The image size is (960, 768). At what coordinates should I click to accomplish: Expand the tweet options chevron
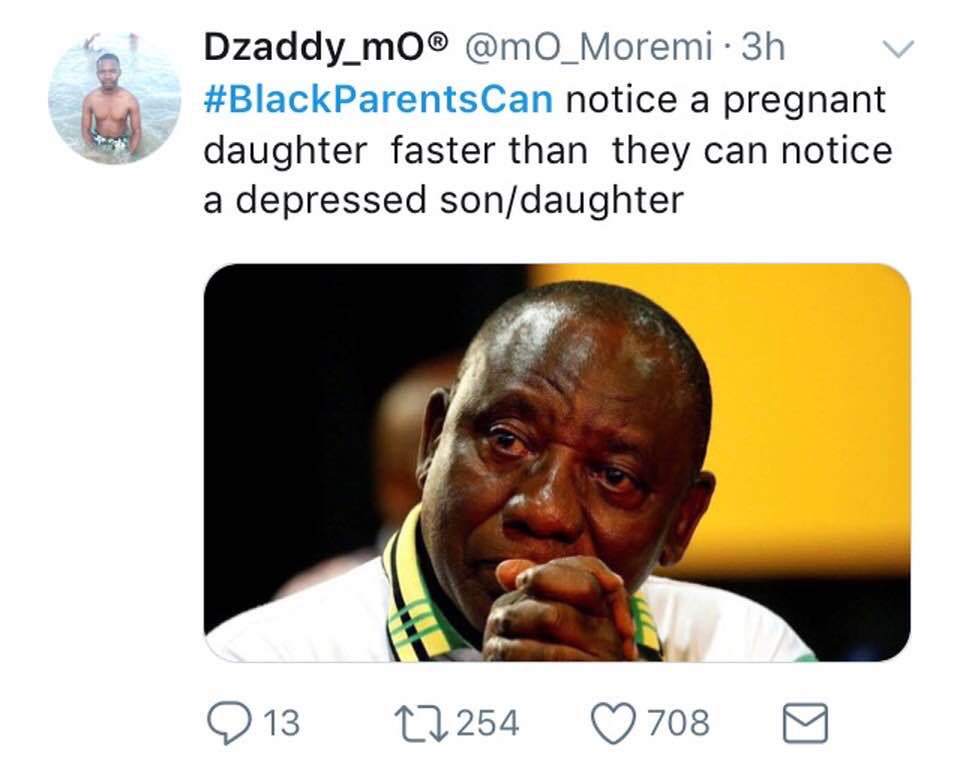(x=898, y=49)
